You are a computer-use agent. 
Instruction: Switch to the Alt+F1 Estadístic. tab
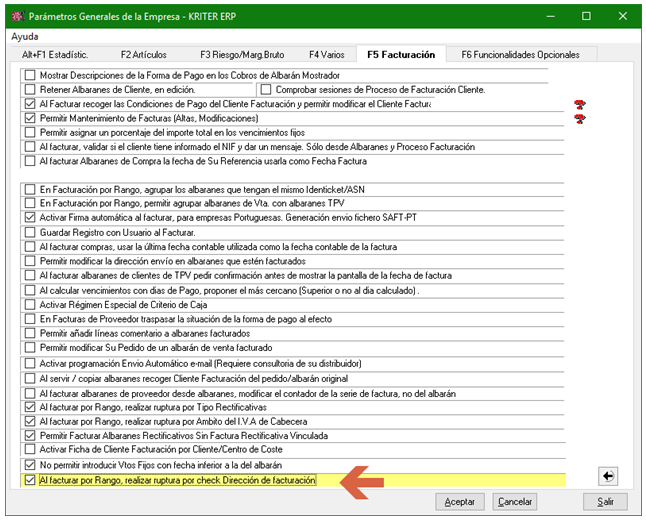pos(55,54)
